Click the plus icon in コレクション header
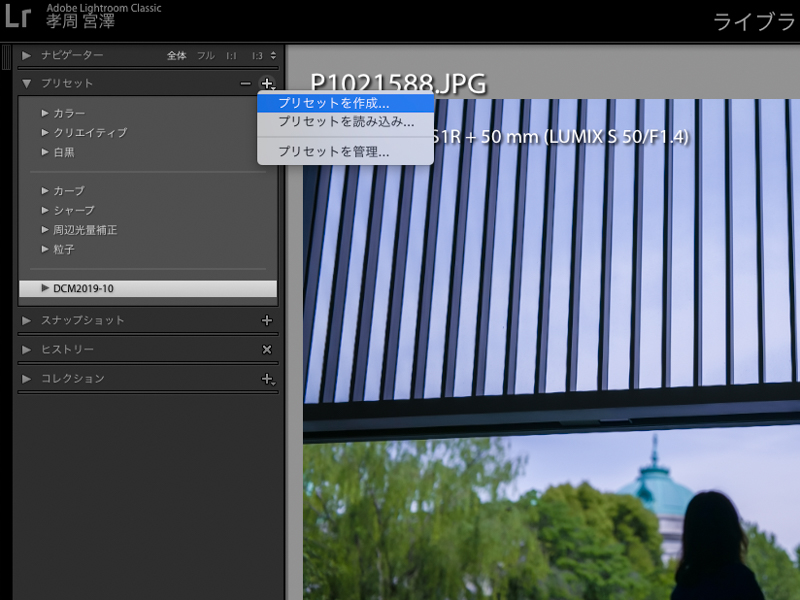This screenshot has height=600, width=800. click(x=267, y=379)
